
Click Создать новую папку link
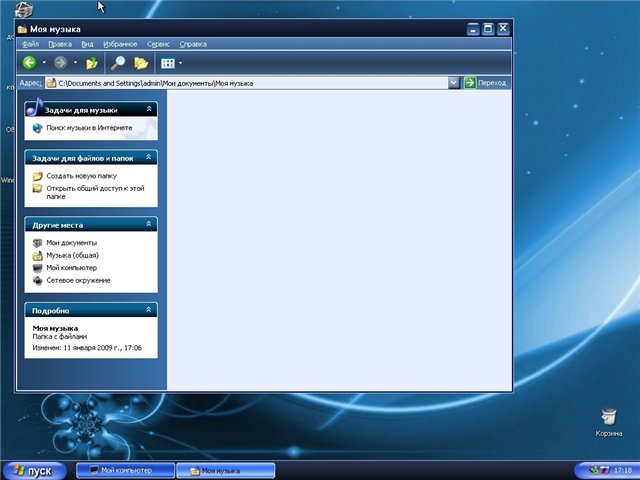(82, 176)
